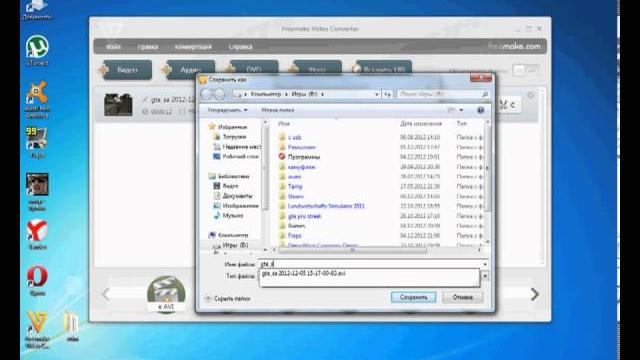This screenshot has height=360, width=640.
Task: Select the Landwirtschafts Simulator 2011 folder
Action: pyautogui.click(x=326, y=206)
